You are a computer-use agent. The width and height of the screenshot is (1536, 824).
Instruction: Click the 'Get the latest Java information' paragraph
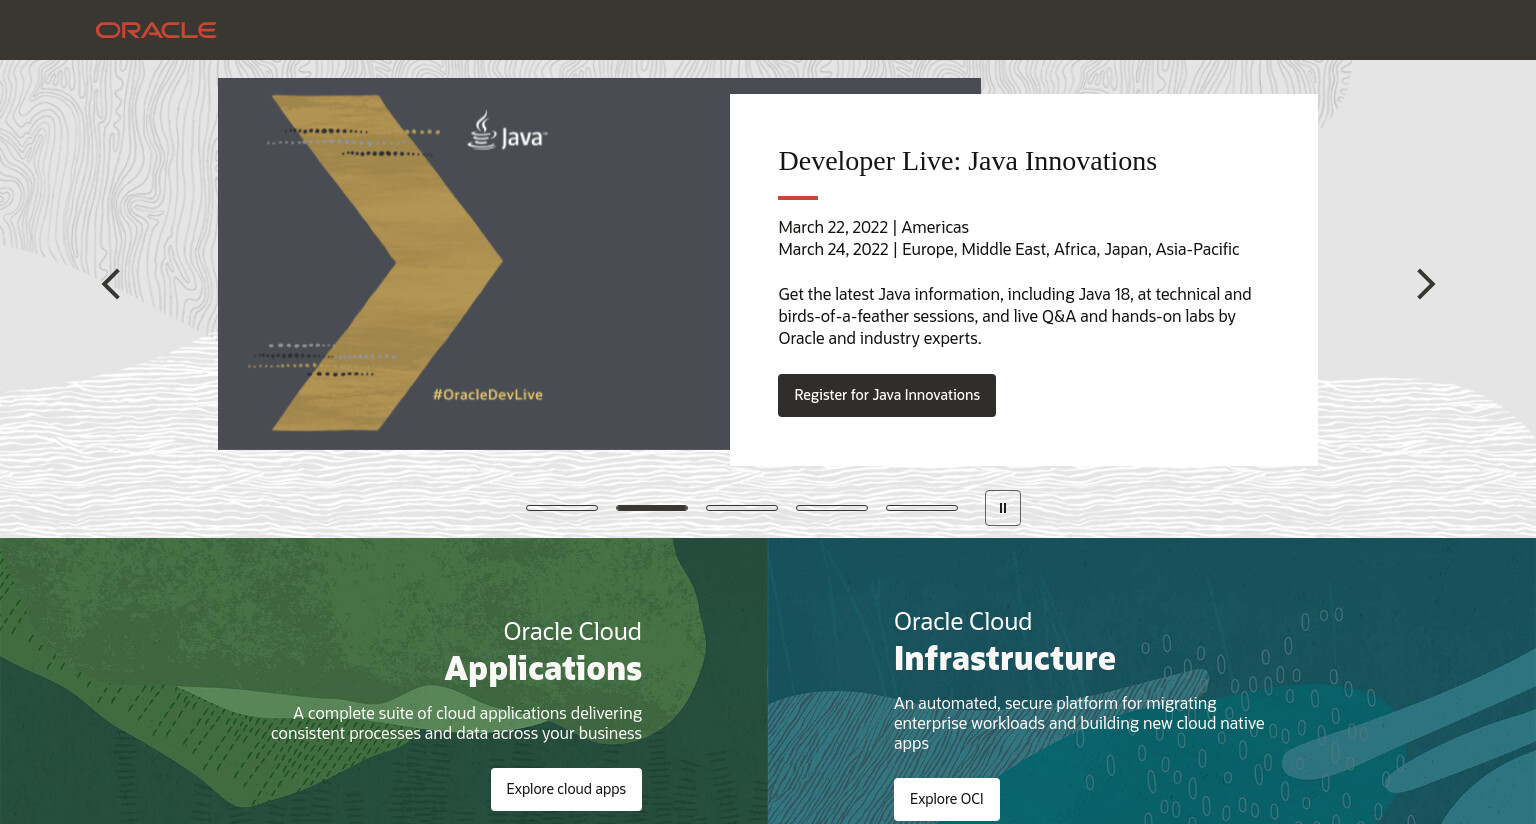tap(1015, 316)
